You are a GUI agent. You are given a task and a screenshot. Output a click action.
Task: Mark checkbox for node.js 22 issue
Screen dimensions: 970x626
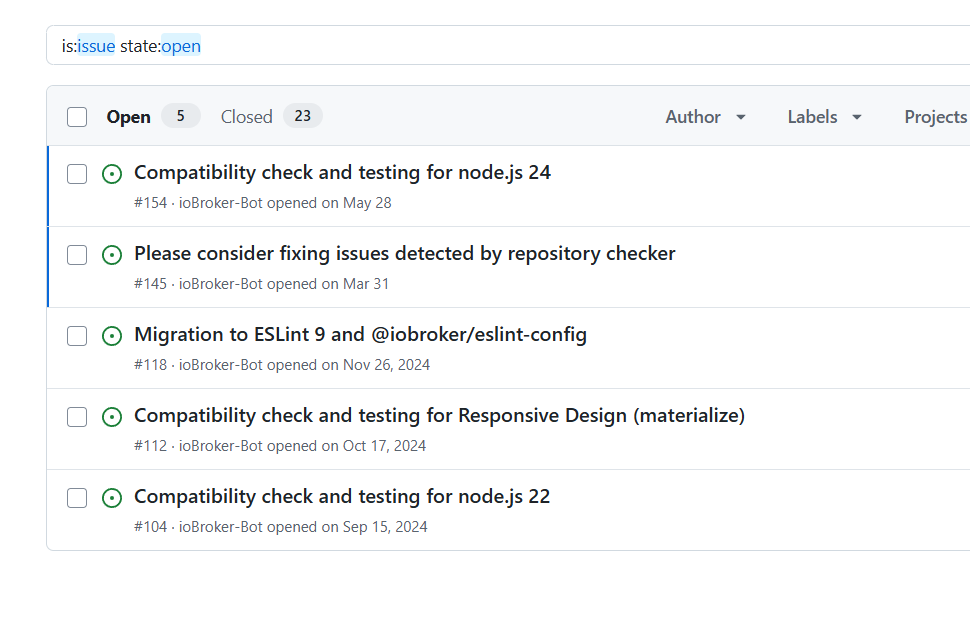(x=77, y=498)
